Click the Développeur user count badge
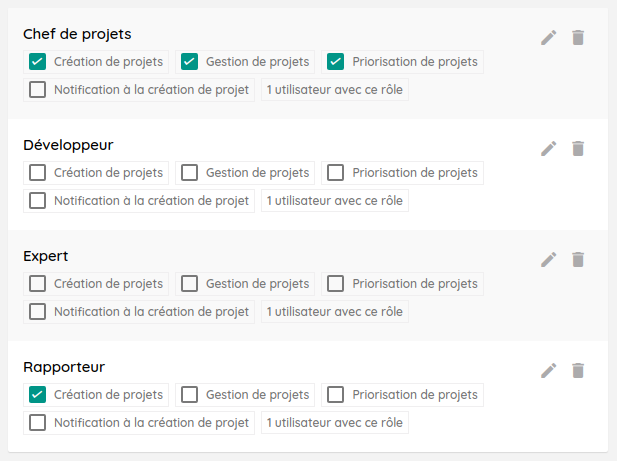This screenshot has width=617, height=461. coord(335,201)
